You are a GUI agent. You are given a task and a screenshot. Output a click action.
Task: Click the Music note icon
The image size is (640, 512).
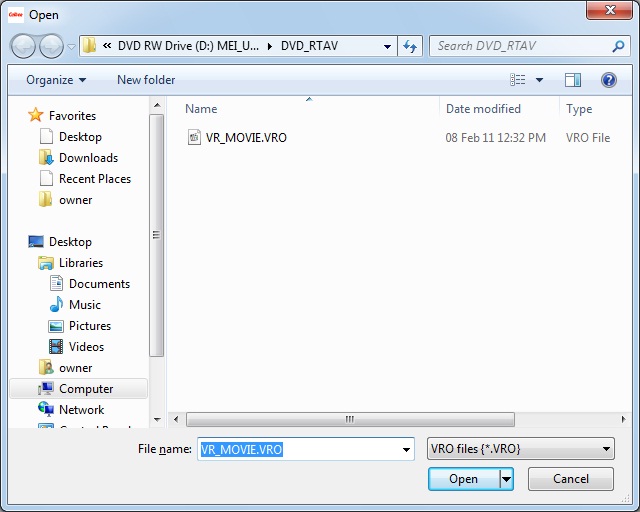pyautogui.click(x=56, y=305)
